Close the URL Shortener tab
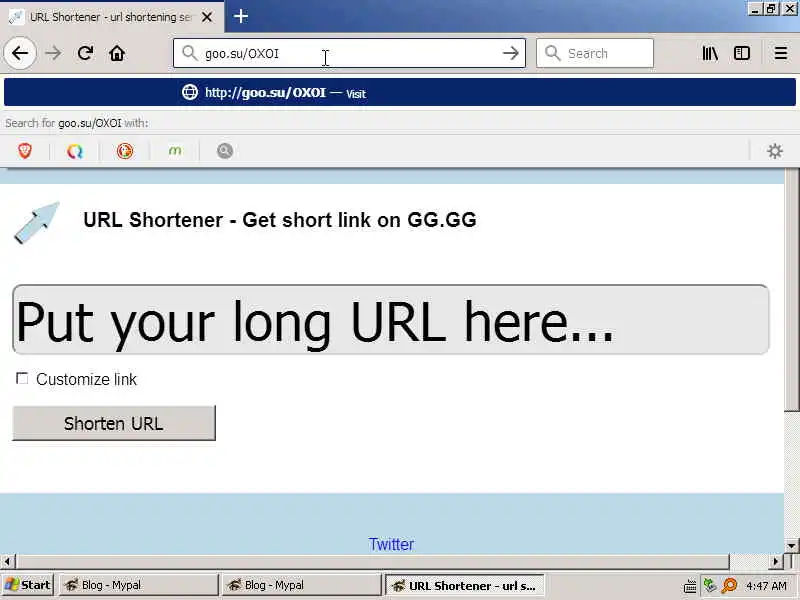 click(x=207, y=17)
